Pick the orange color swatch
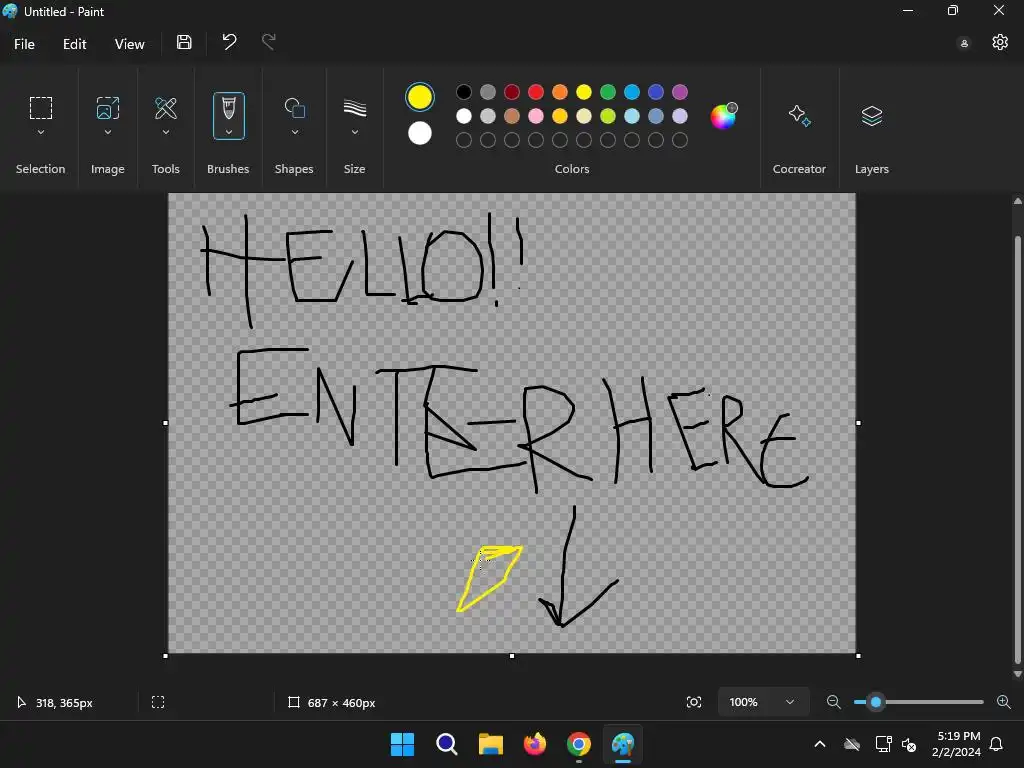This screenshot has height=768, width=1024. click(560, 92)
